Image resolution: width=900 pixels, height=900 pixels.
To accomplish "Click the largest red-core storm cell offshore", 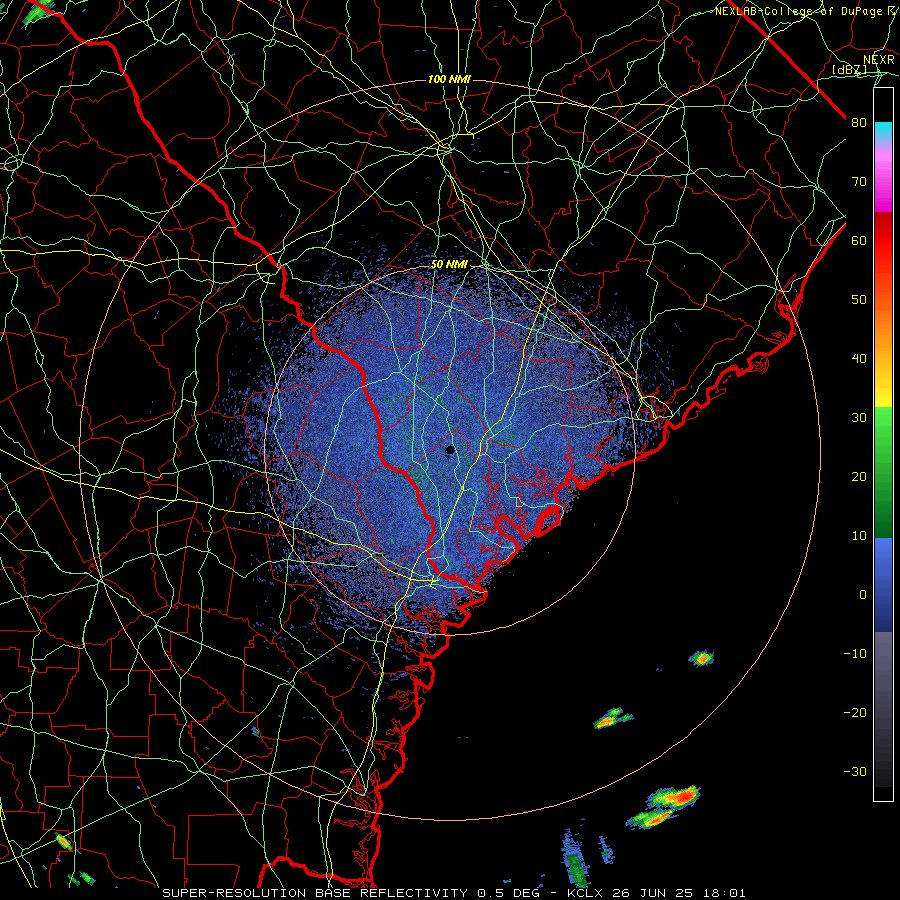I will pos(674,798).
